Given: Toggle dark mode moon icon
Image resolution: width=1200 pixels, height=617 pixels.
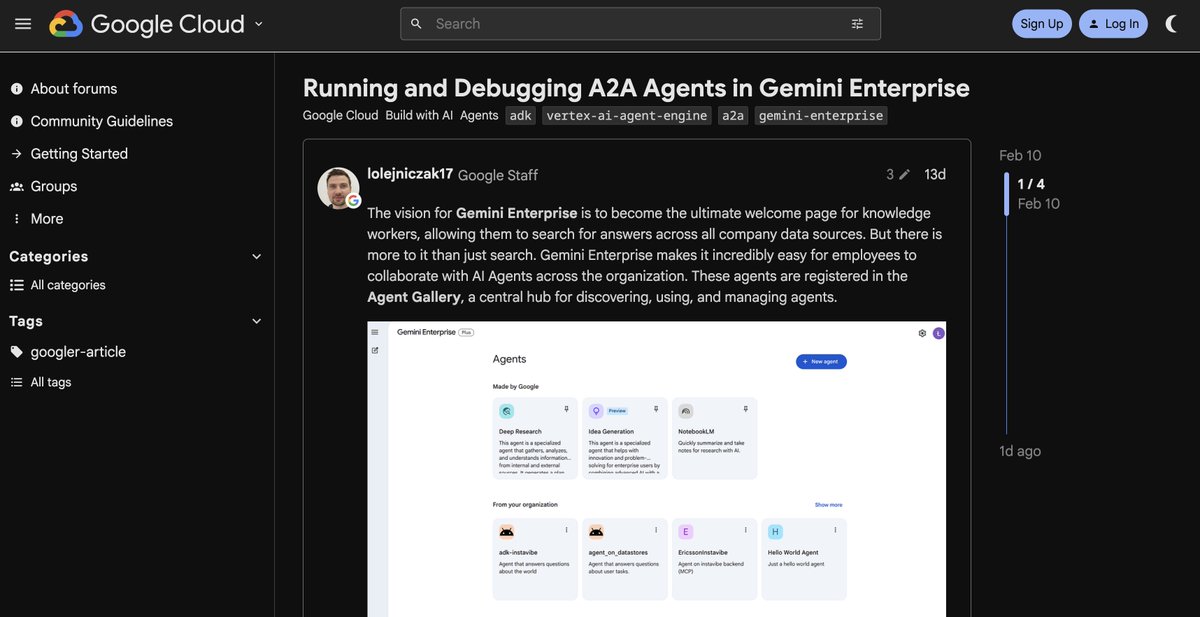Looking at the screenshot, I should pyautogui.click(x=1172, y=24).
